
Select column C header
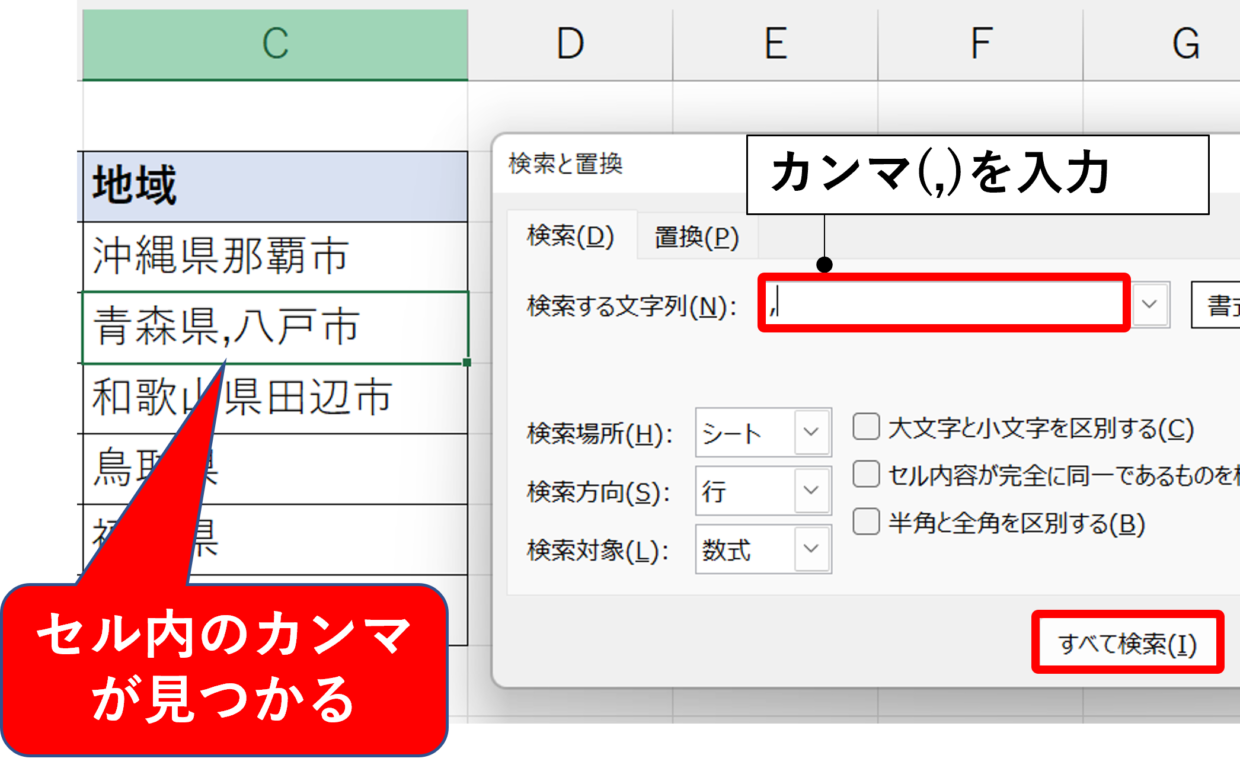point(274,44)
